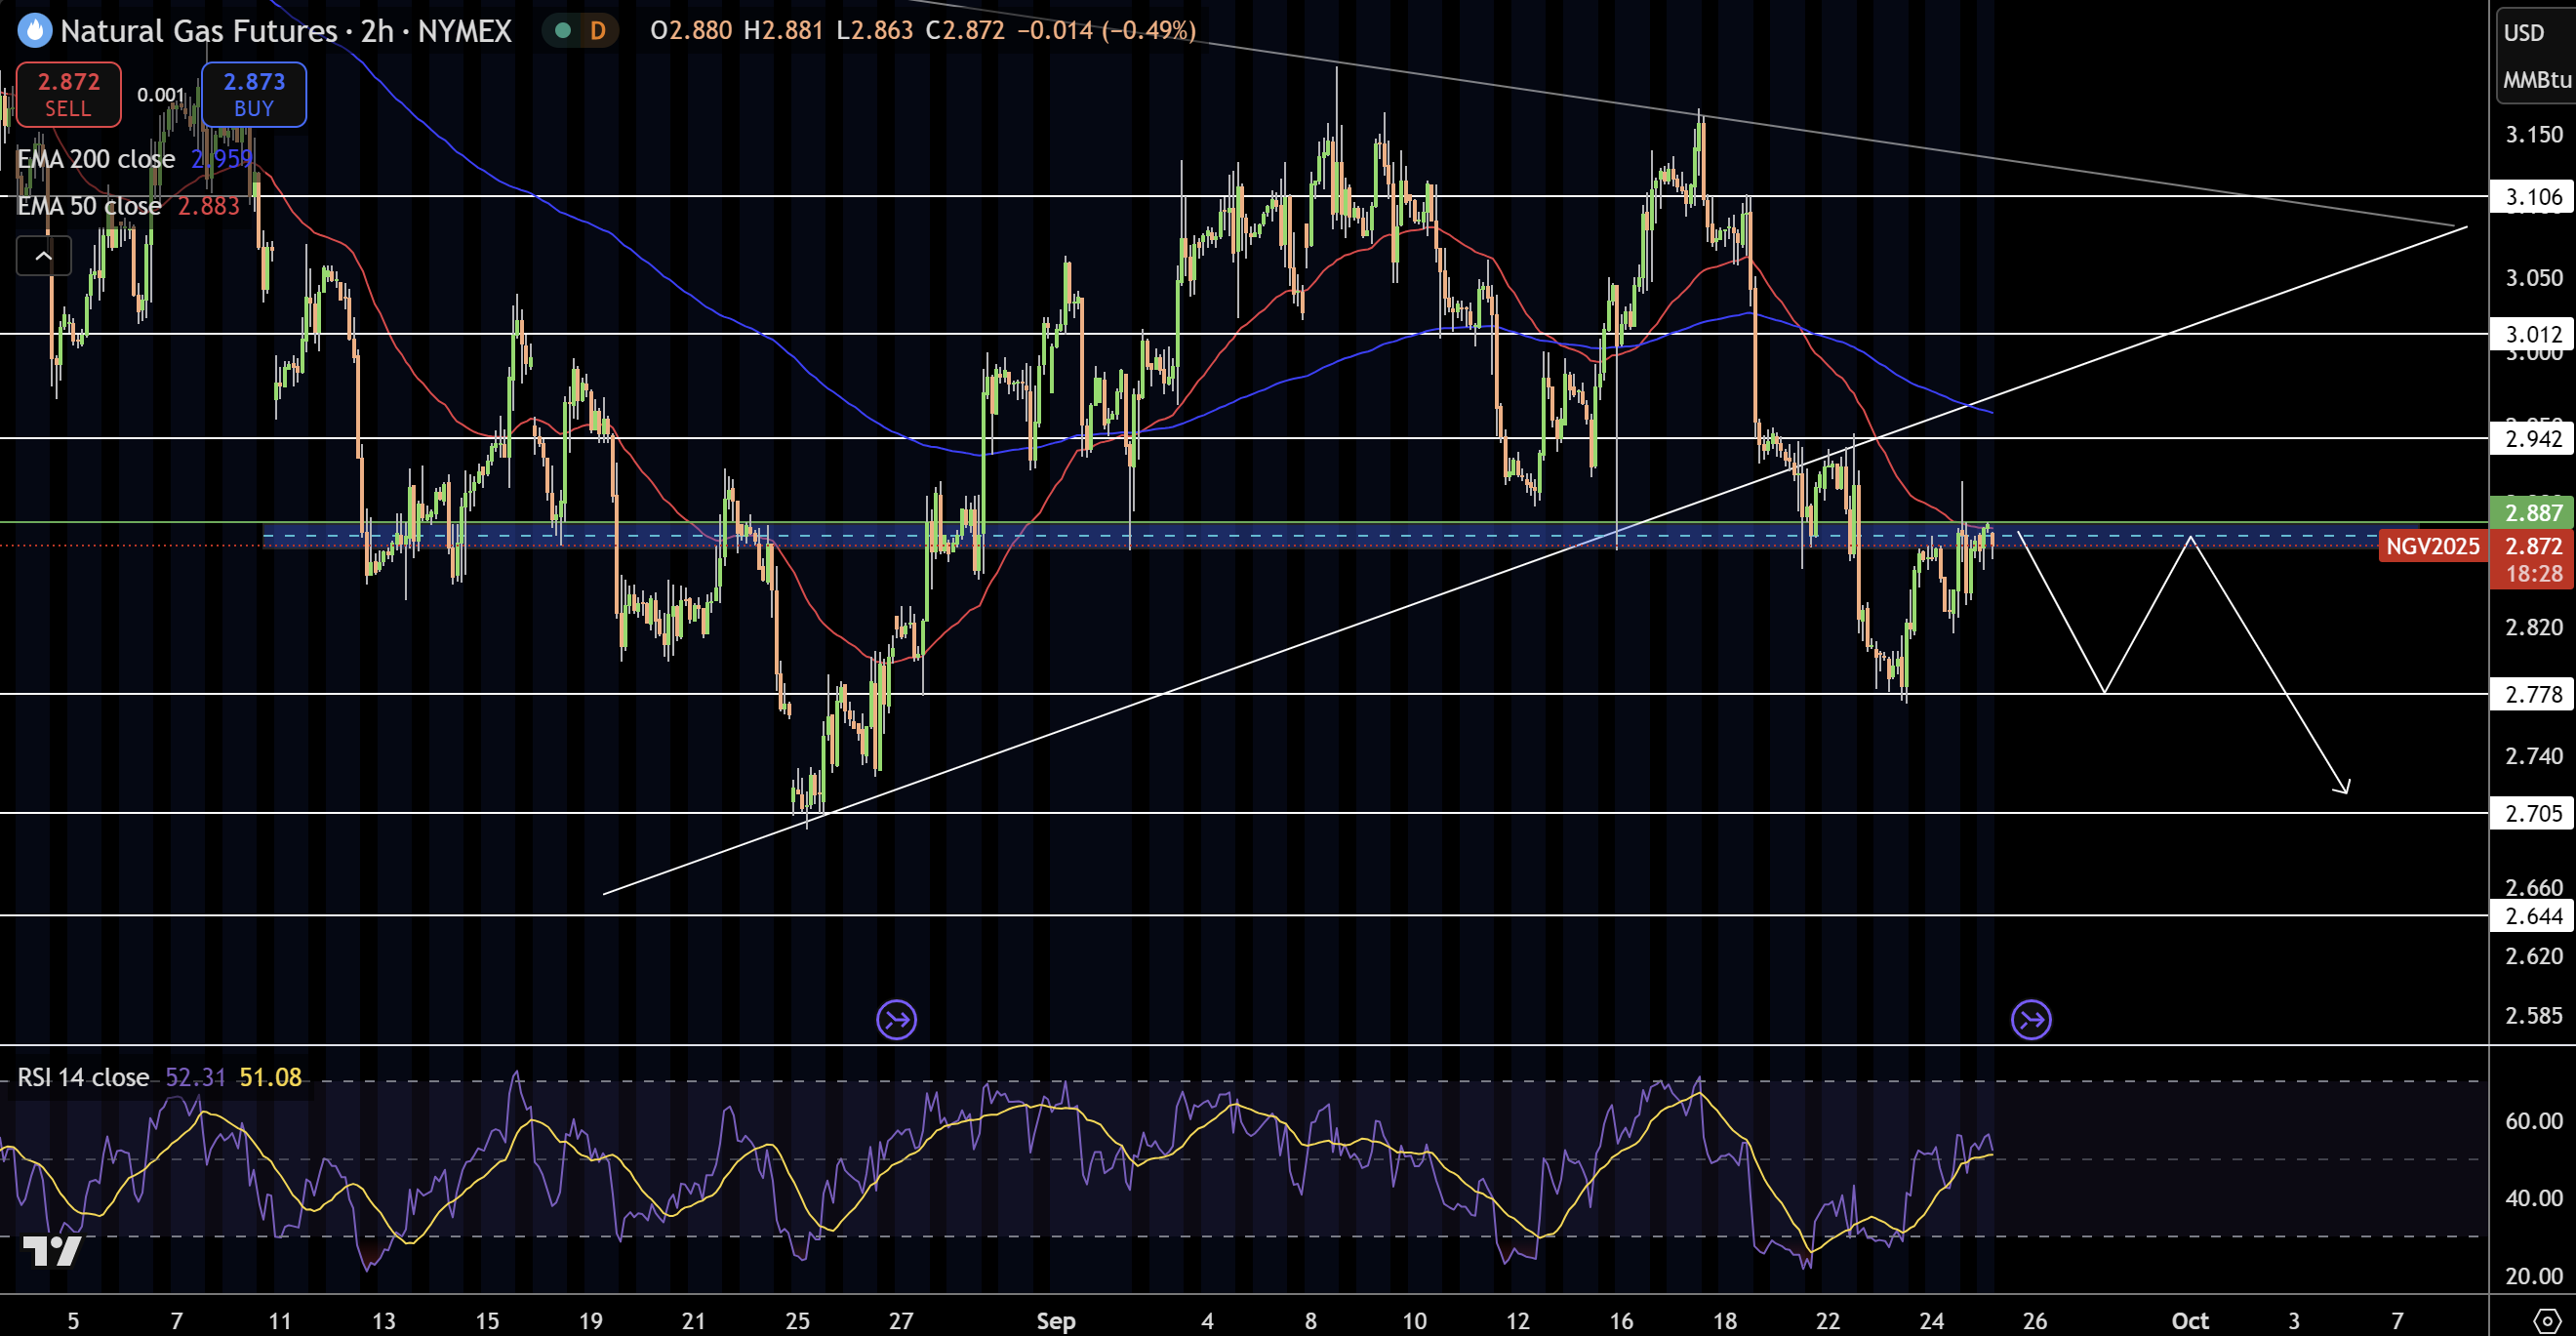Click the Natural Gas flame symbol icon
The width and height of the screenshot is (2576, 1336).
pos(35,31)
